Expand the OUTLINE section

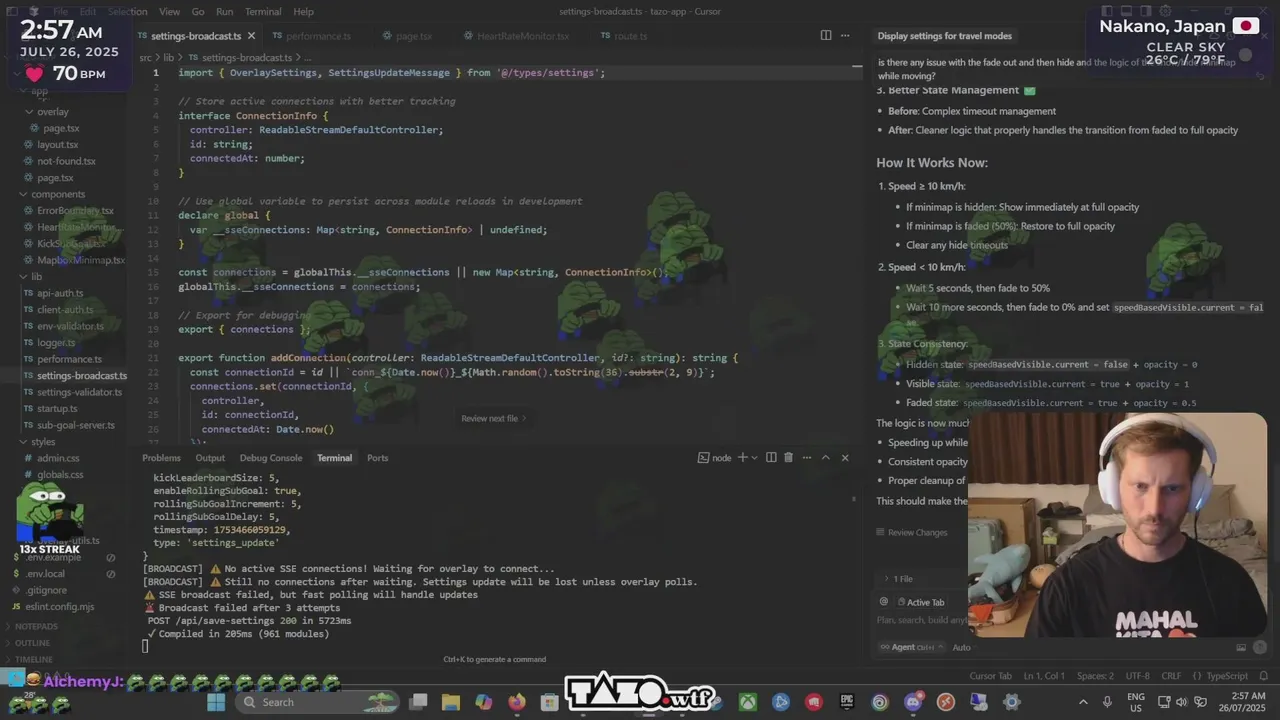pos(32,643)
